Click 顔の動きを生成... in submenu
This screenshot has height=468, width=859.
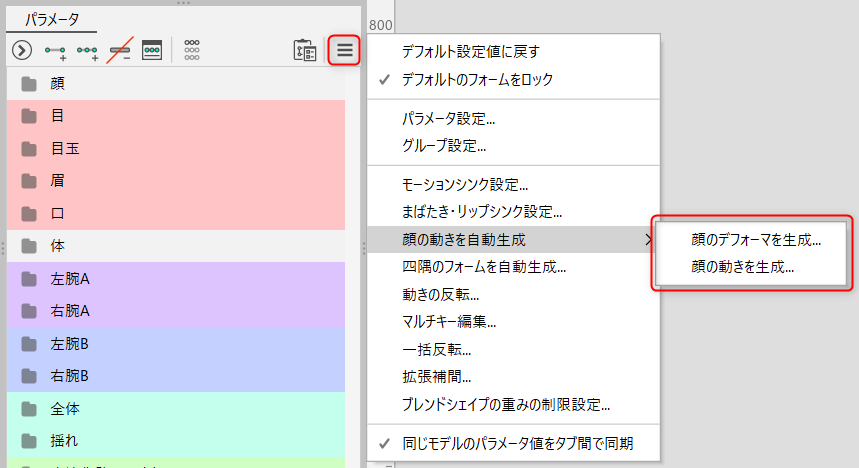pyautogui.click(x=743, y=267)
